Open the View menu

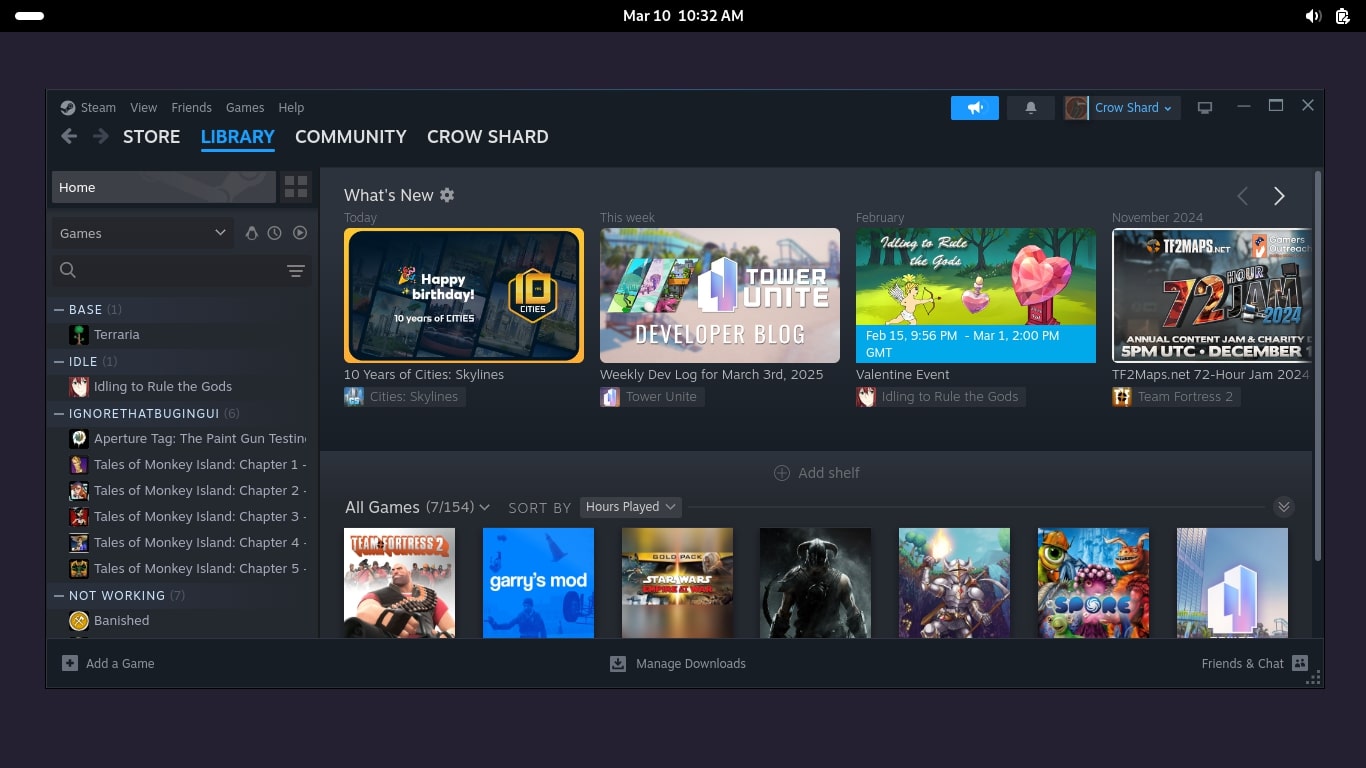point(143,108)
